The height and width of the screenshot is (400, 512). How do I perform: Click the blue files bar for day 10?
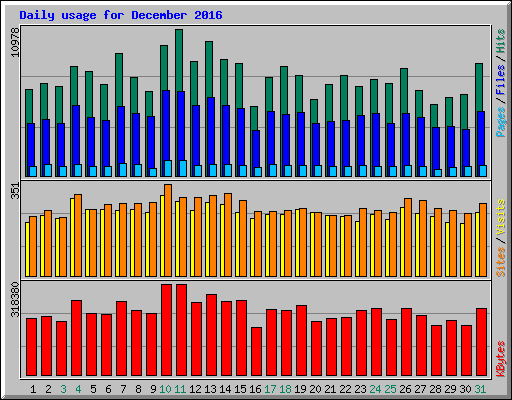point(166,125)
